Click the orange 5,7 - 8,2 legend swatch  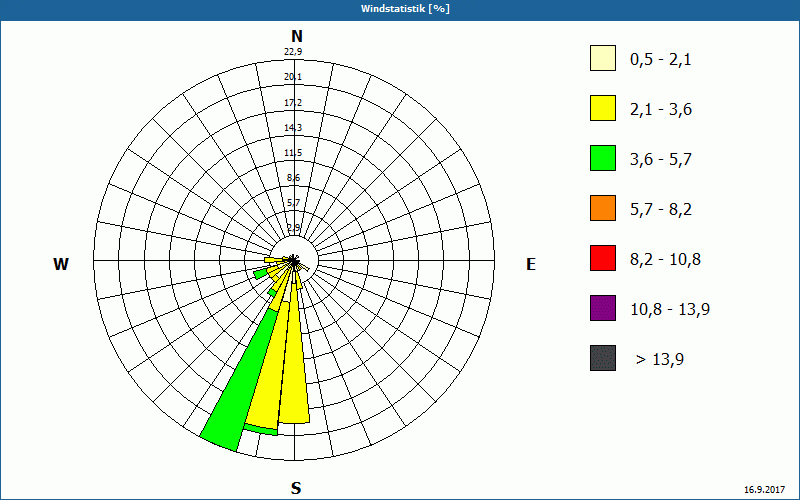[x=603, y=208]
